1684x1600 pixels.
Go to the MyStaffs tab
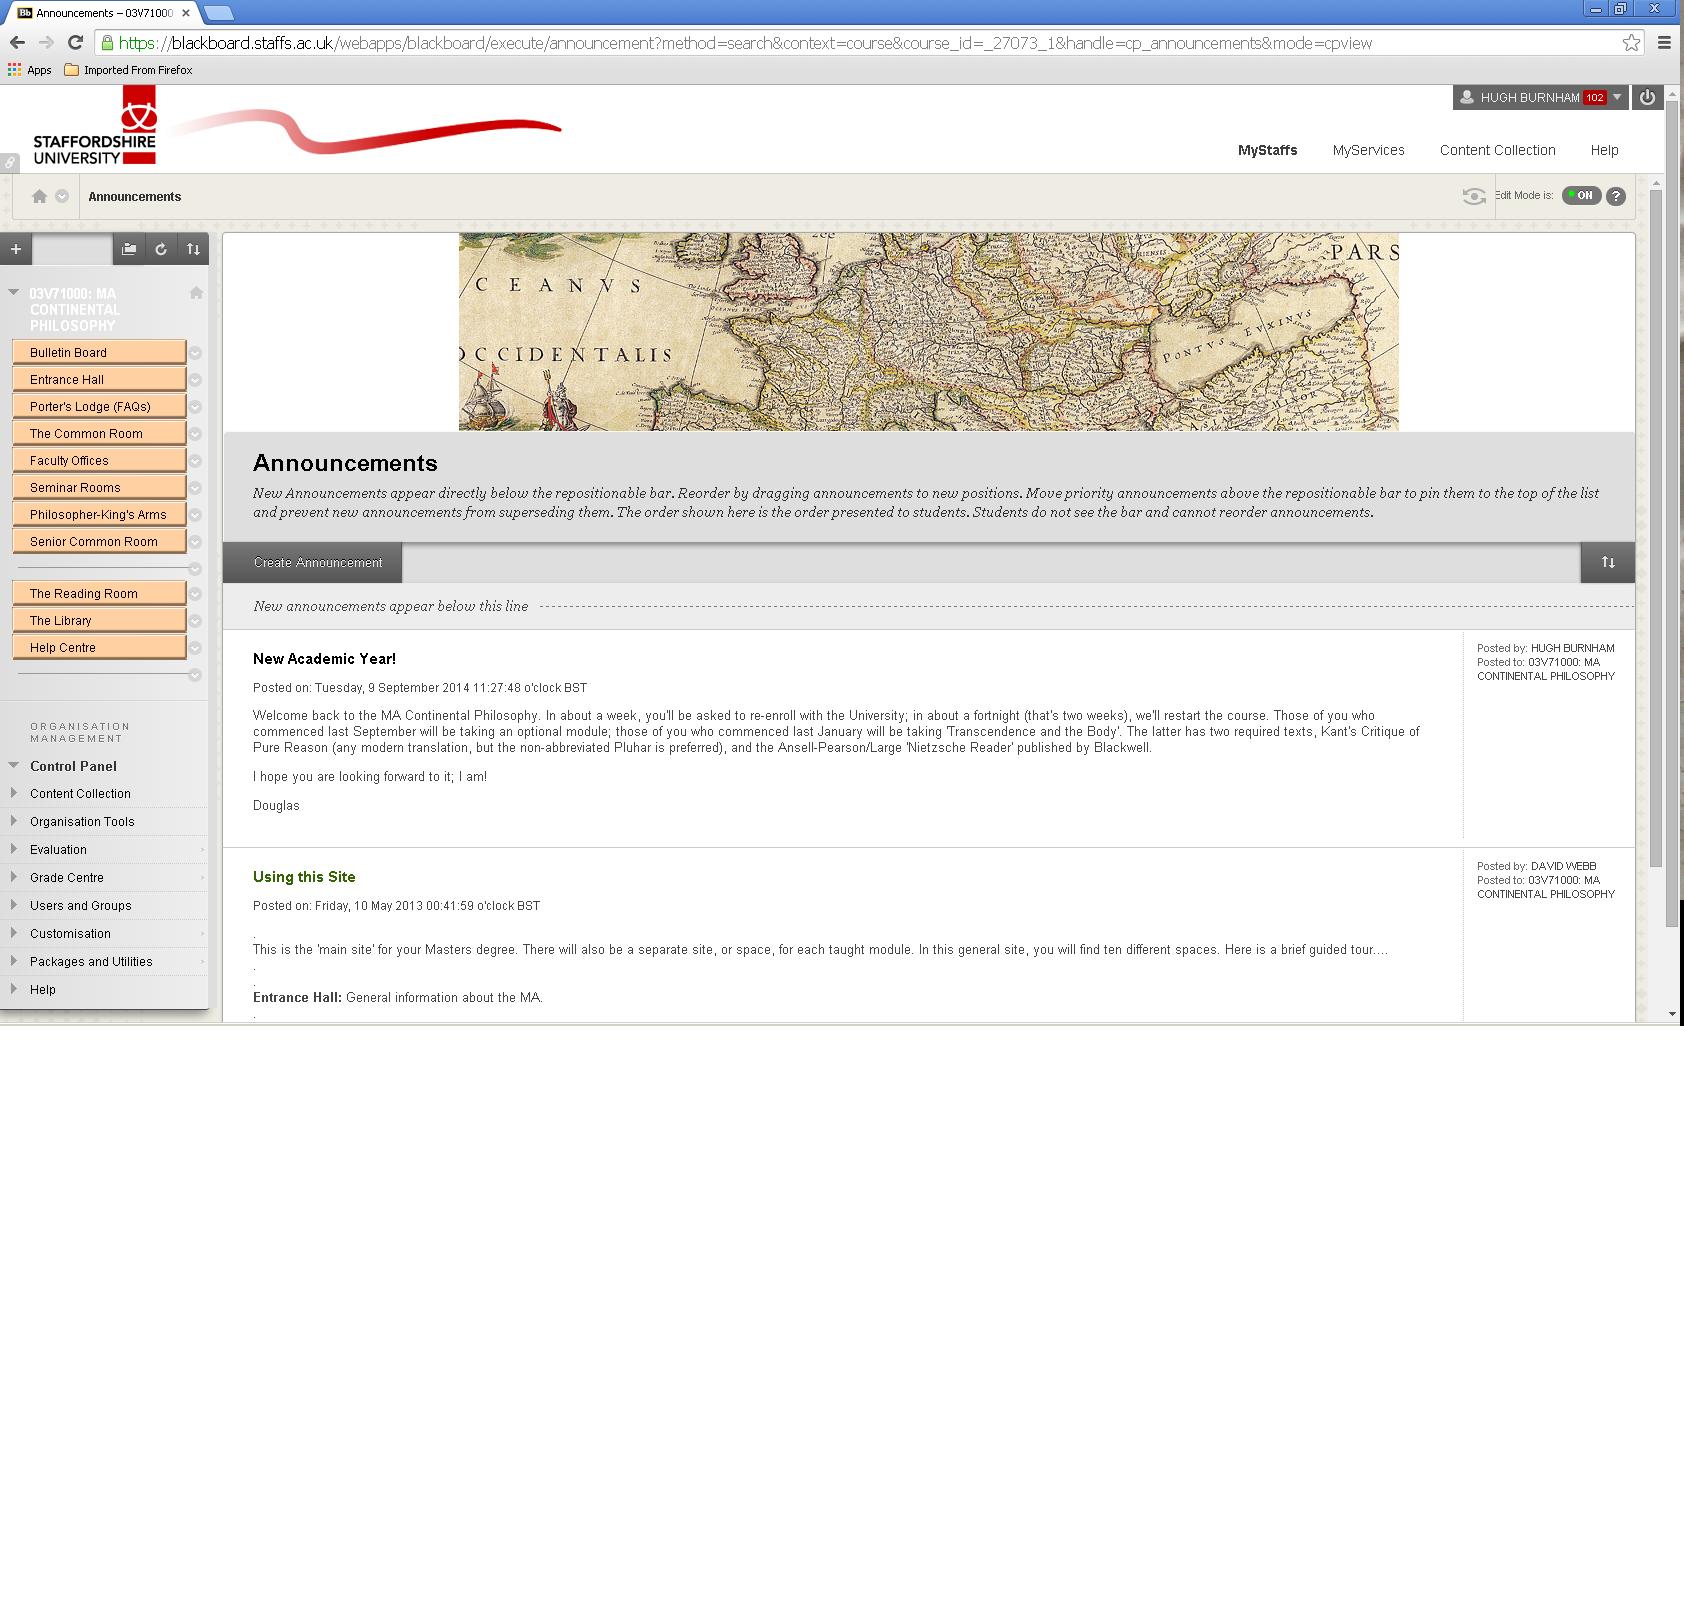click(x=1267, y=150)
